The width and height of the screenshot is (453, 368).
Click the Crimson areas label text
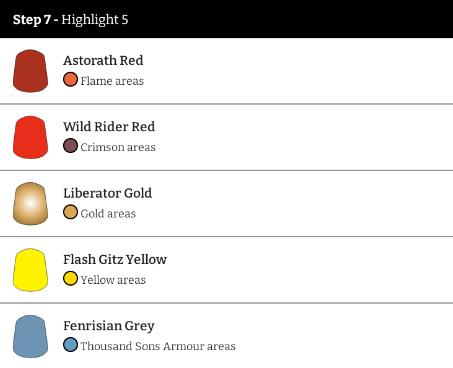coord(118,147)
